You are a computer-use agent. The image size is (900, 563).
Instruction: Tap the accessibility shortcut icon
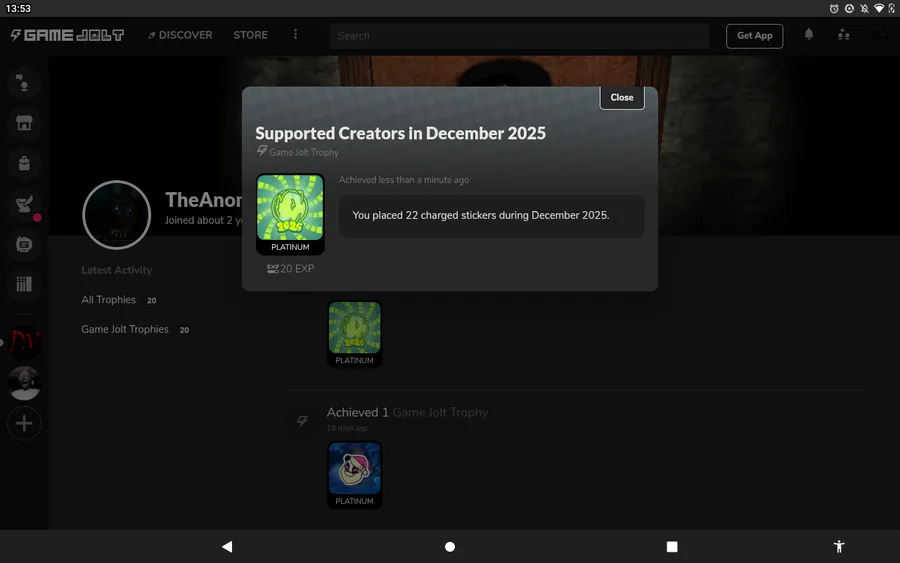click(839, 546)
